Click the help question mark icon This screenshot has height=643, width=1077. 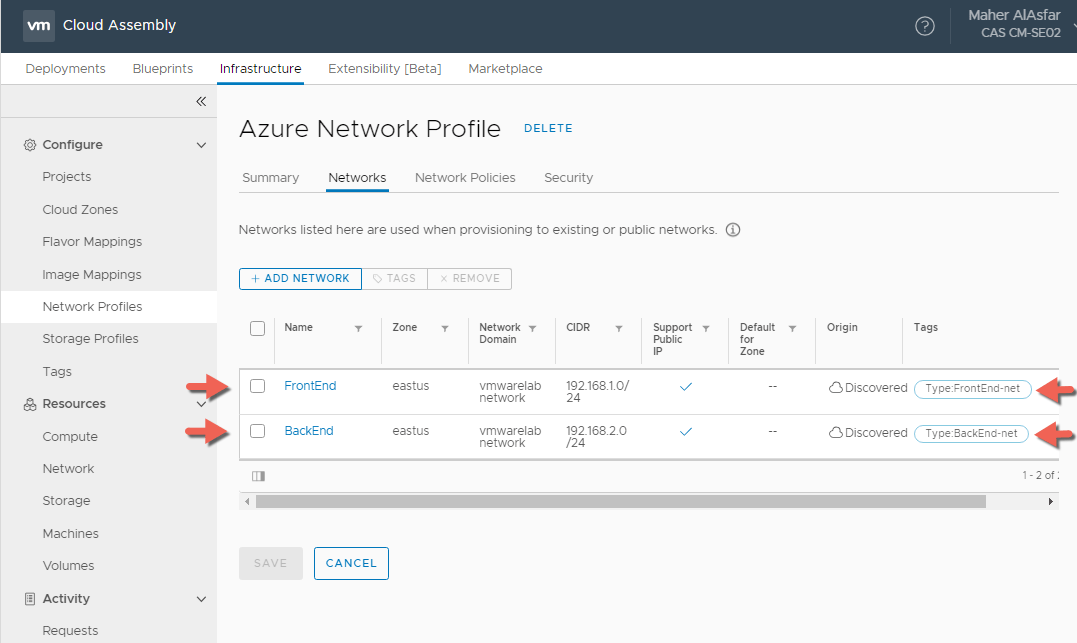click(x=925, y=26)
